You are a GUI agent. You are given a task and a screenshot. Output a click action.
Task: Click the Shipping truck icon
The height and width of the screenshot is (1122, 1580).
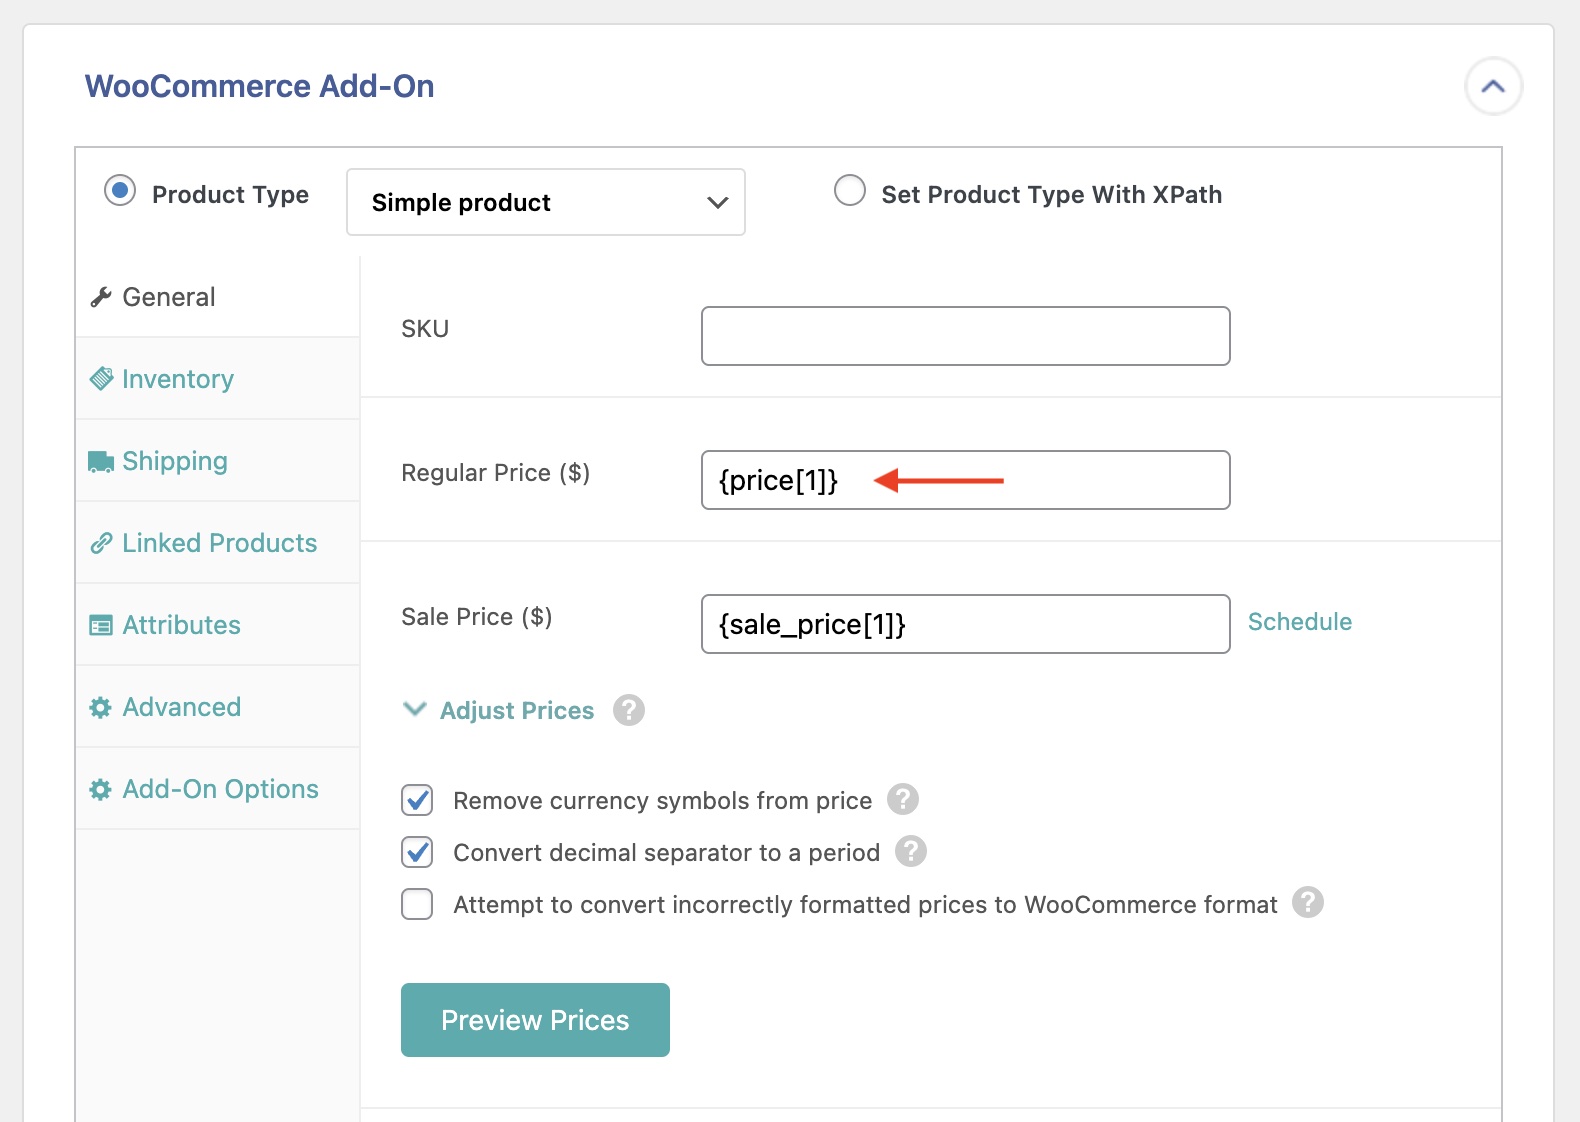(101, 461)
